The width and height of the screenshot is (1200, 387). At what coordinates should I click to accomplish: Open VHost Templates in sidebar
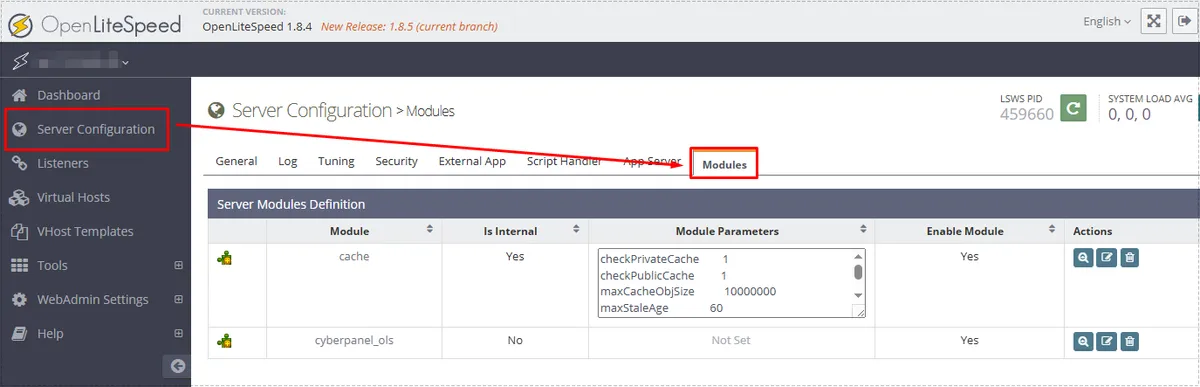[85, 231]
